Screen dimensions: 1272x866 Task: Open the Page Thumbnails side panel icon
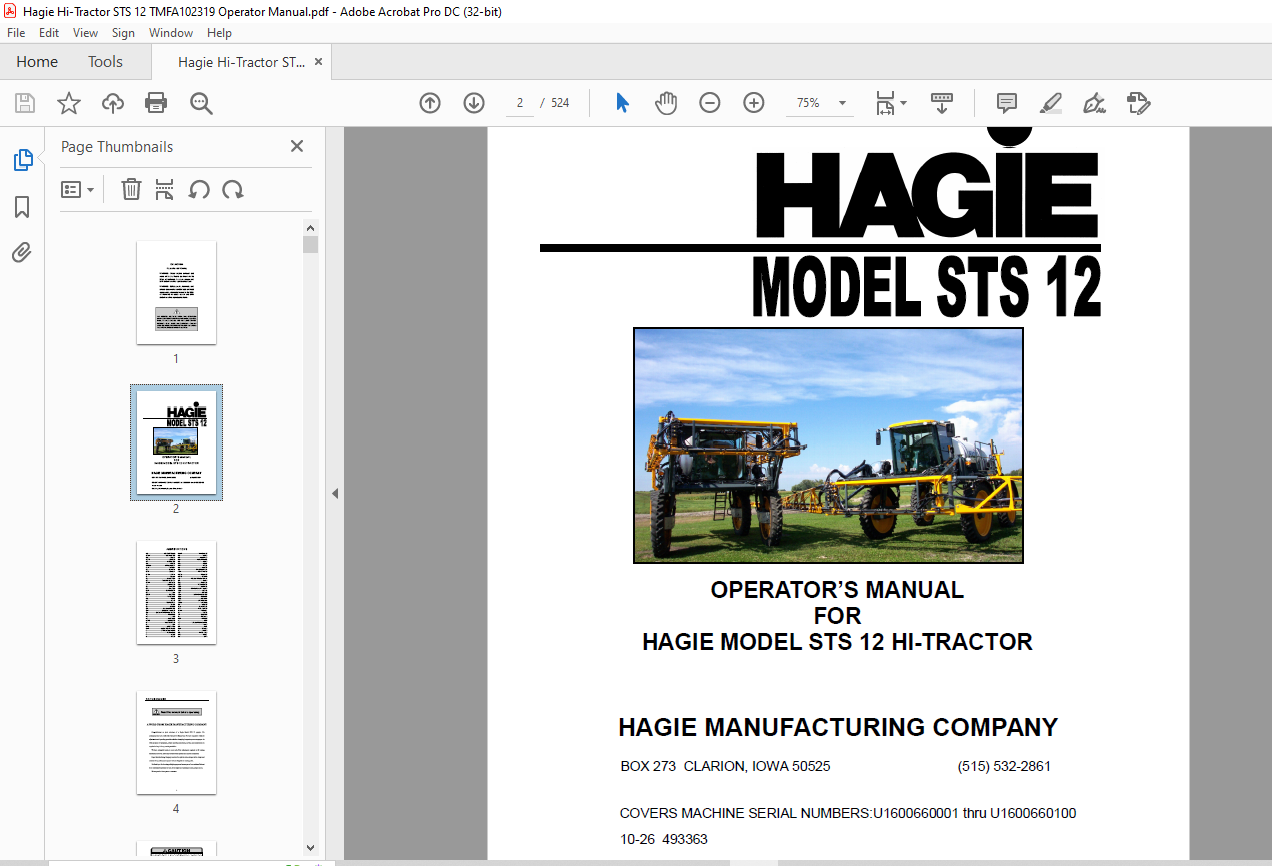[x=22, y=160]
